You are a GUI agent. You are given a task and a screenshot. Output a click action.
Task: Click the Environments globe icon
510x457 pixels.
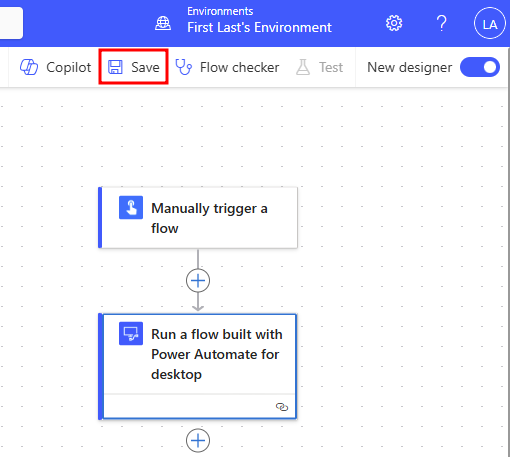[163, 23]
